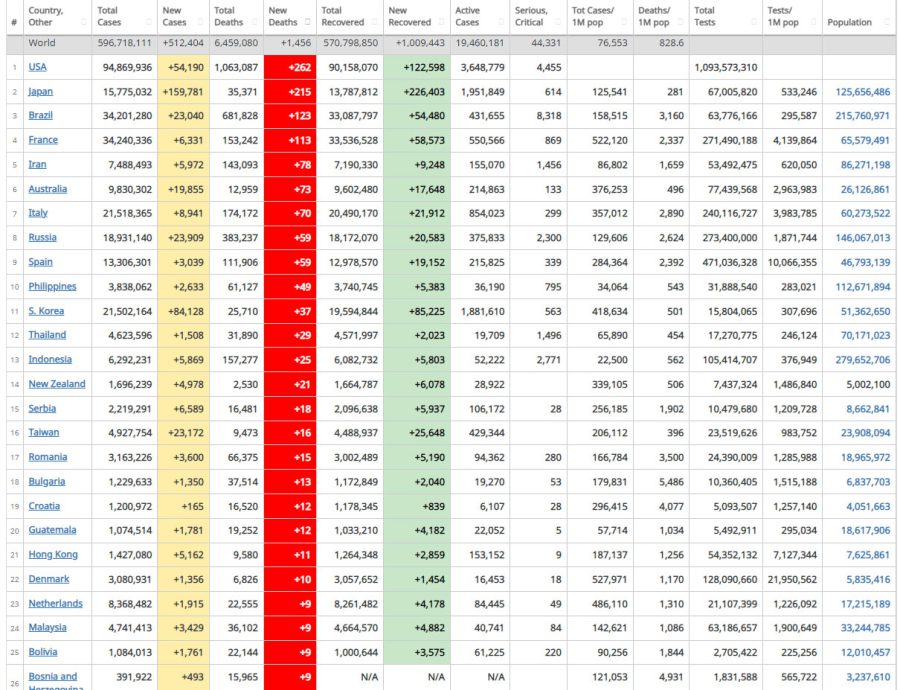Open the Denmark country link
The height and width of the screenshot is (690, 900).
(49, 579)
